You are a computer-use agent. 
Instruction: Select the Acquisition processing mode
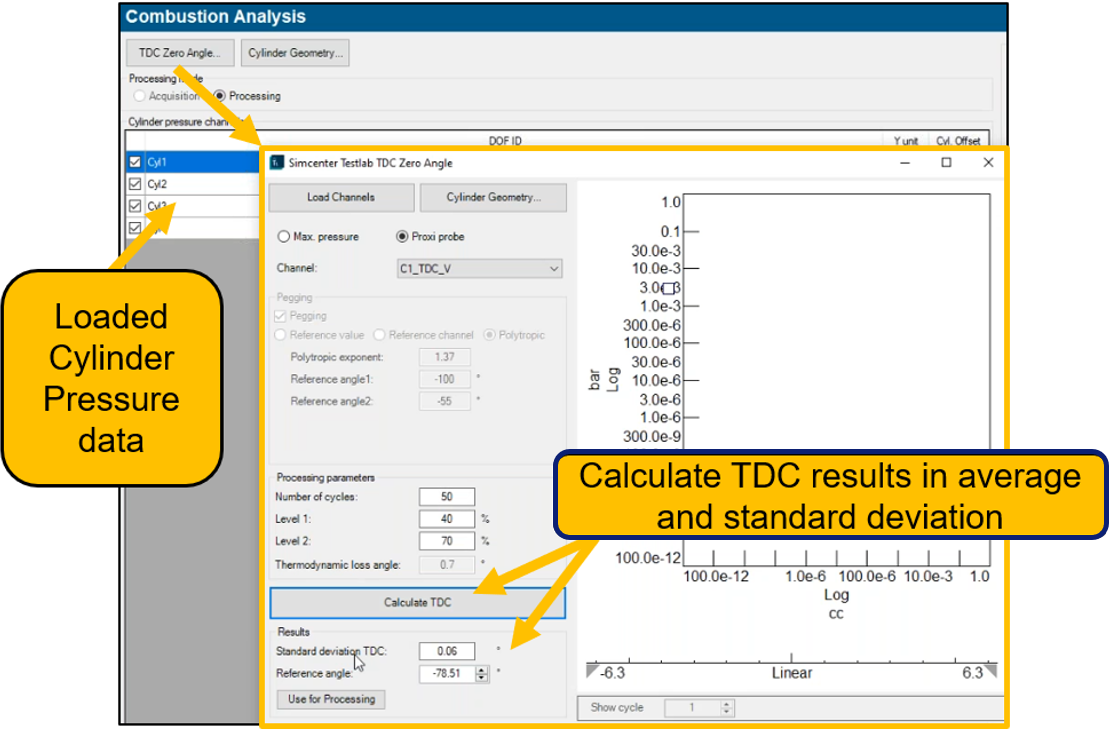pos(140,96)
